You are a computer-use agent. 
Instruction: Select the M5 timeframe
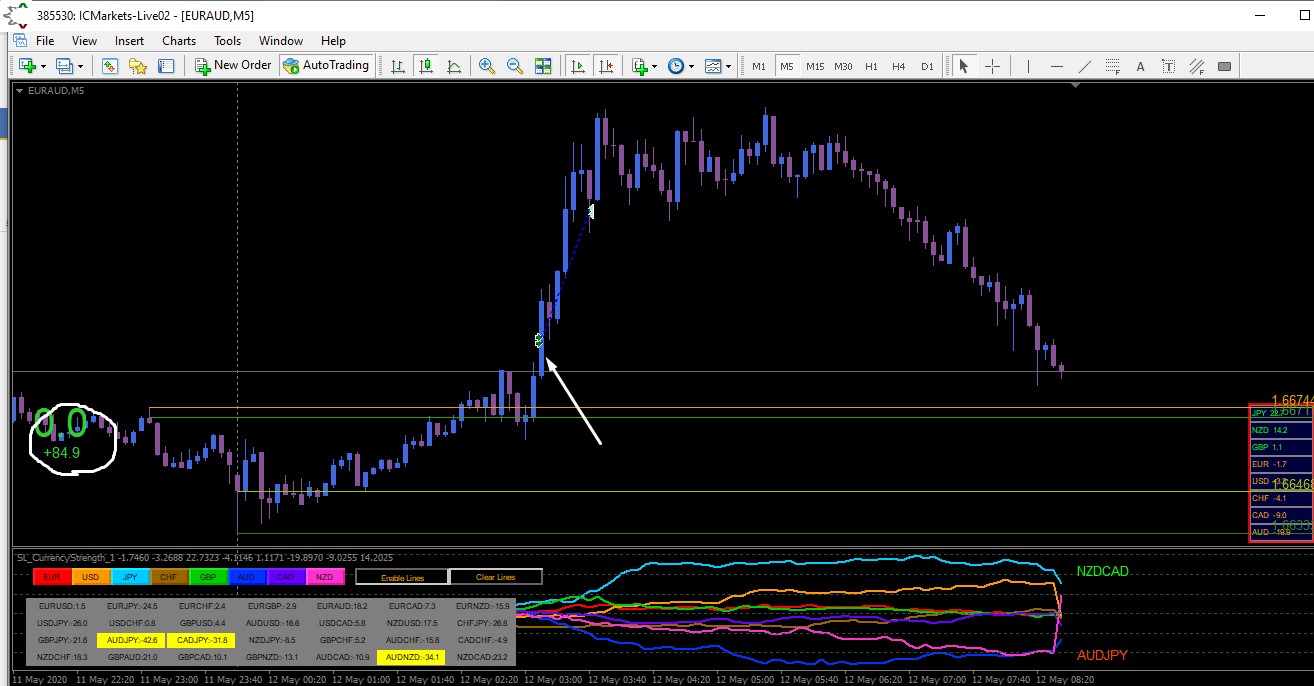[x=787, y=66]
